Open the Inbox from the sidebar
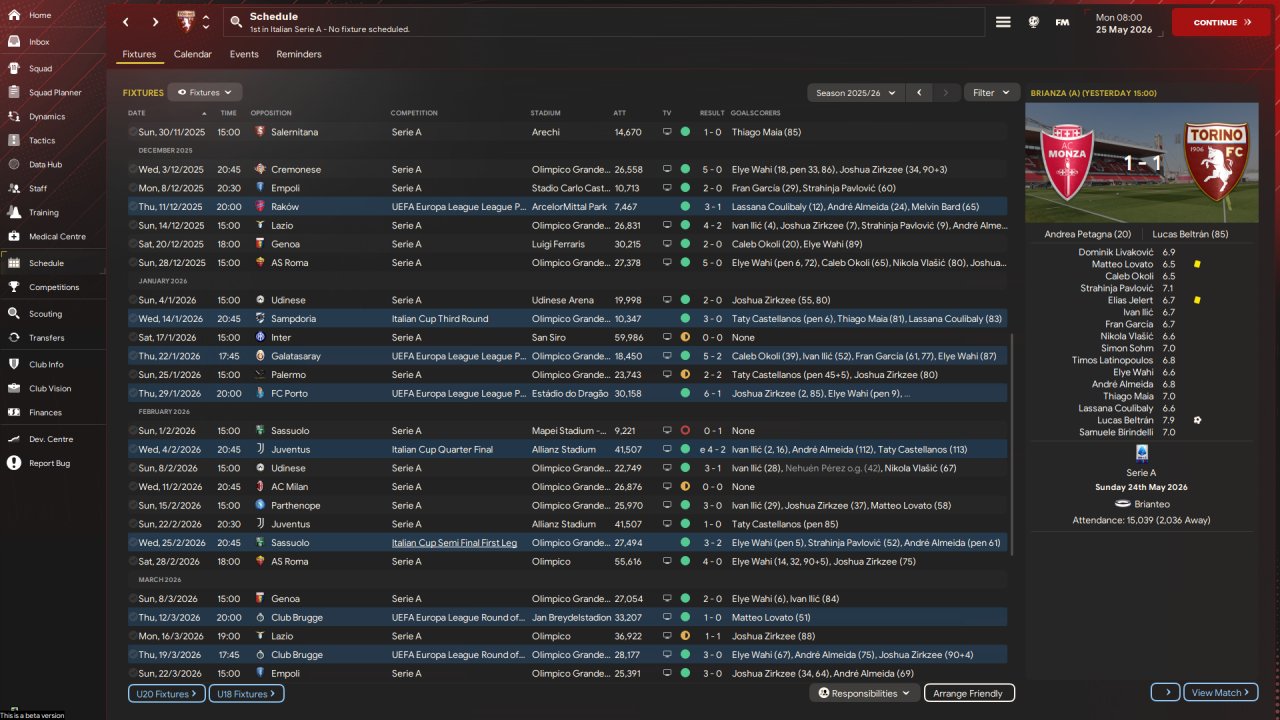 pos(38,42)
